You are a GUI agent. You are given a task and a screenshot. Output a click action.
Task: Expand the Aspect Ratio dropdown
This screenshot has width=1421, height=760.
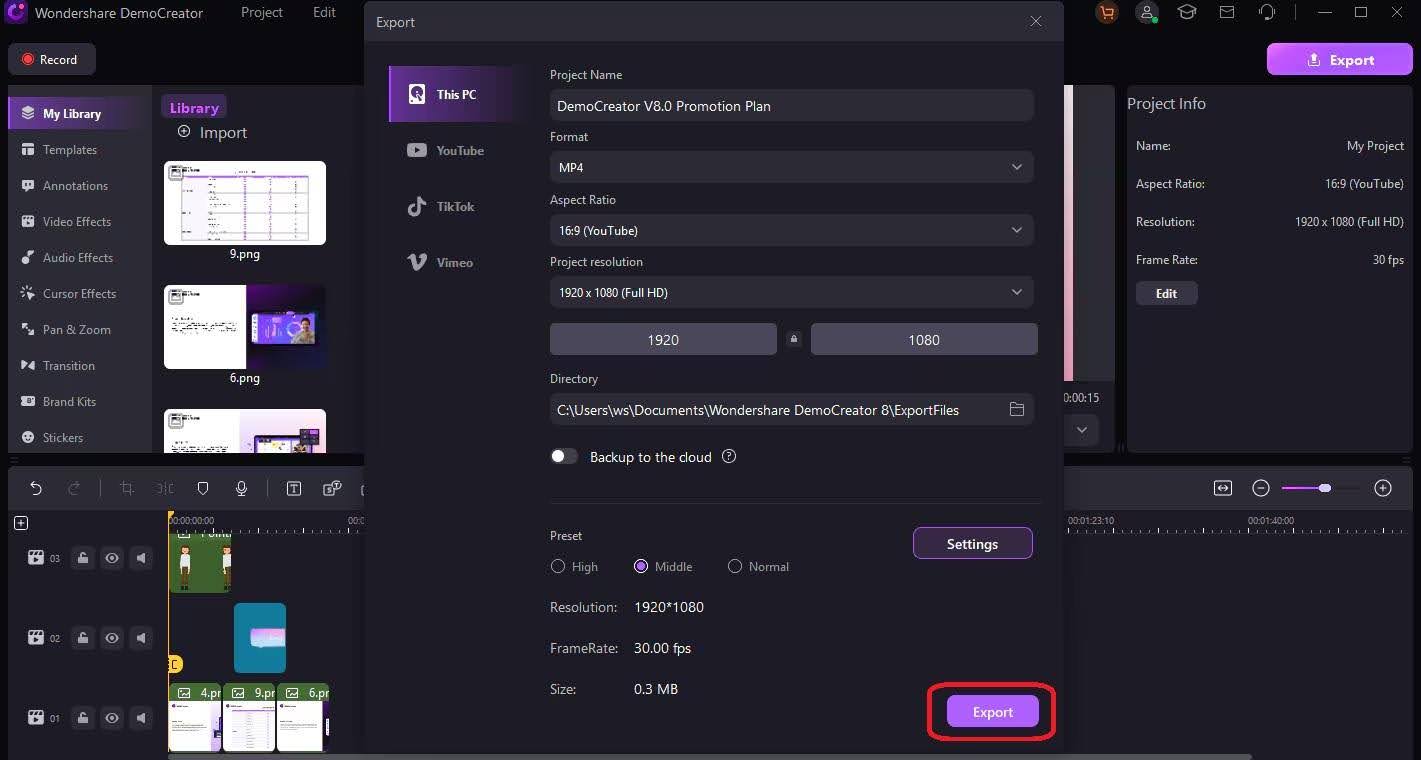[791, 230]
